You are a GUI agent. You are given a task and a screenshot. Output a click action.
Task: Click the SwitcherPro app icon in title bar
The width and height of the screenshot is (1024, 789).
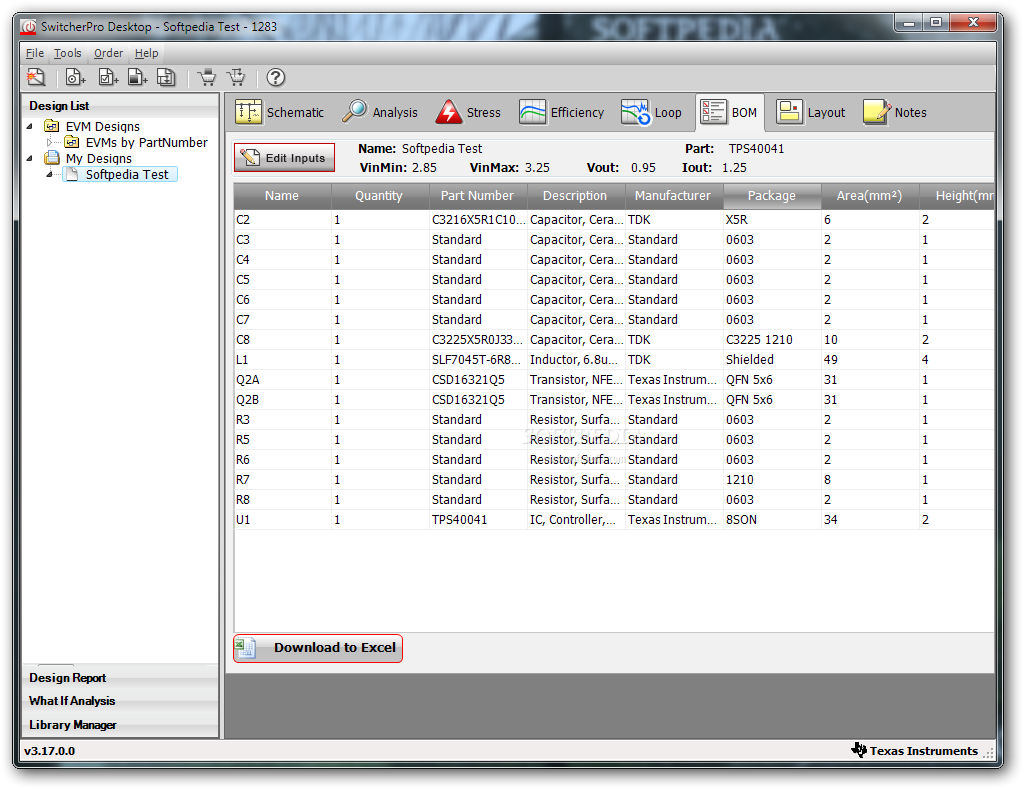point(29,27)
